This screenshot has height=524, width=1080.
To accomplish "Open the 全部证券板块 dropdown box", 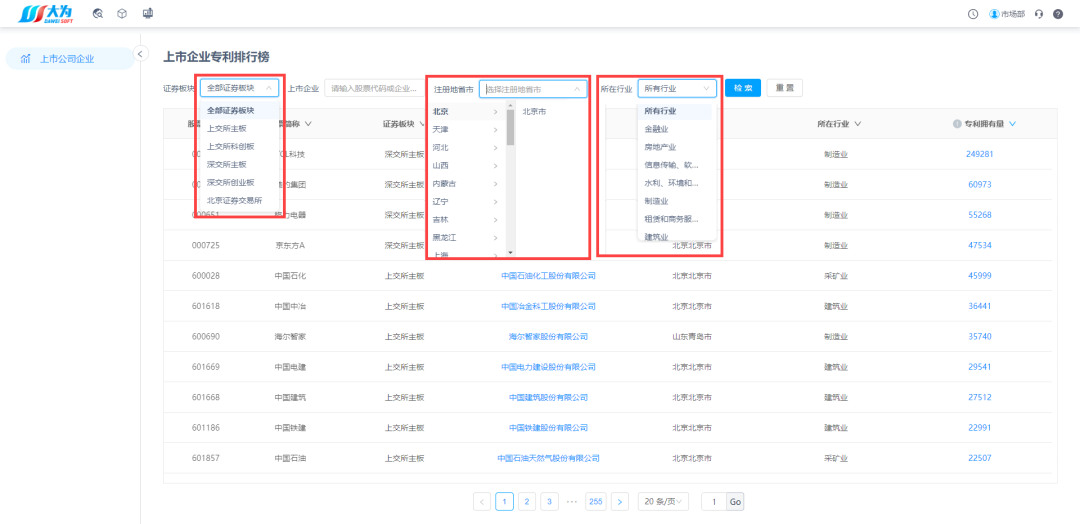I will (x=240, y=88).
